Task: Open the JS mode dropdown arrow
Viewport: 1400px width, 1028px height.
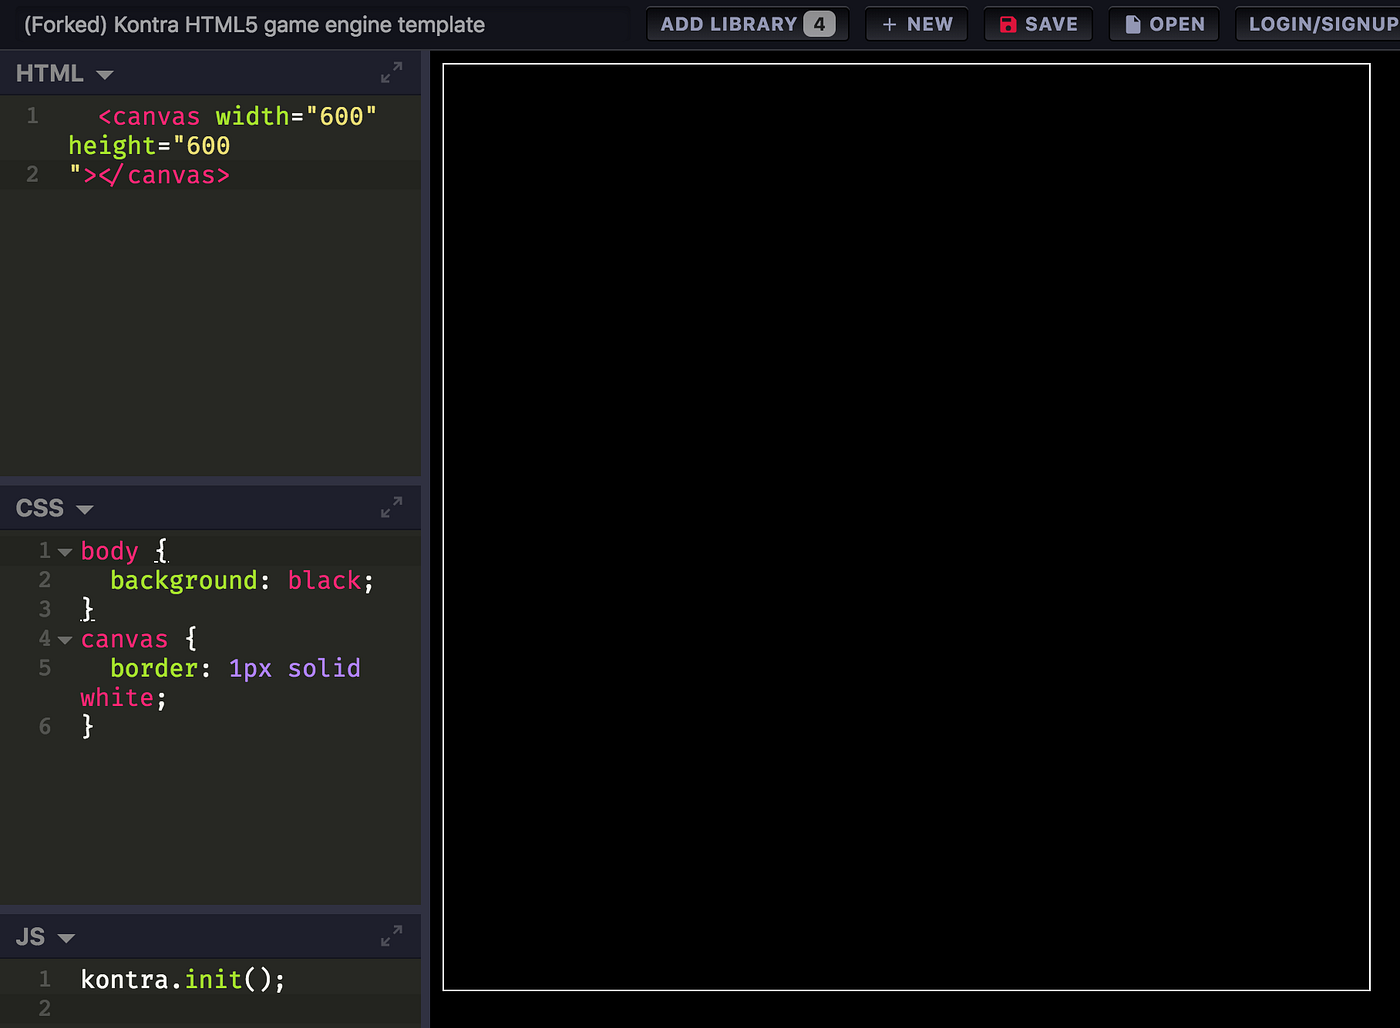Action: pyautogui.click(x=67, y=939)
